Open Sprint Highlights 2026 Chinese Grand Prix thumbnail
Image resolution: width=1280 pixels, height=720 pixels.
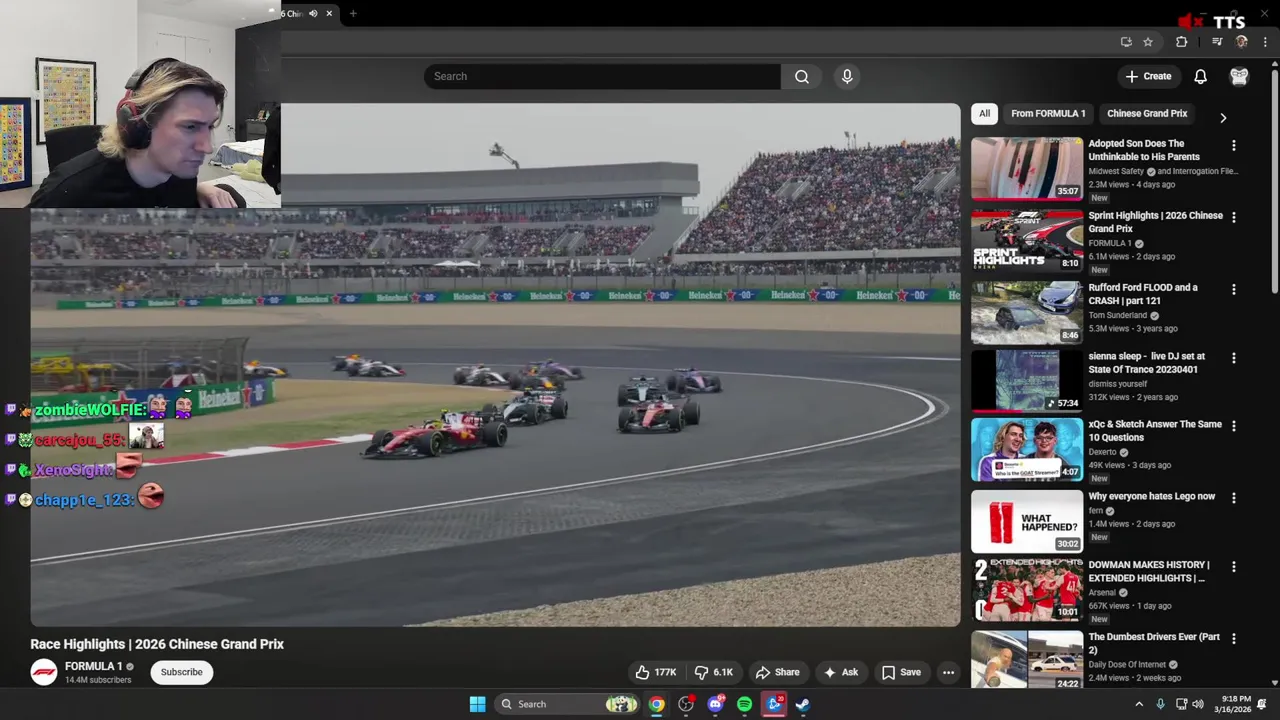pyautogui.click(x=1027, y=240)
